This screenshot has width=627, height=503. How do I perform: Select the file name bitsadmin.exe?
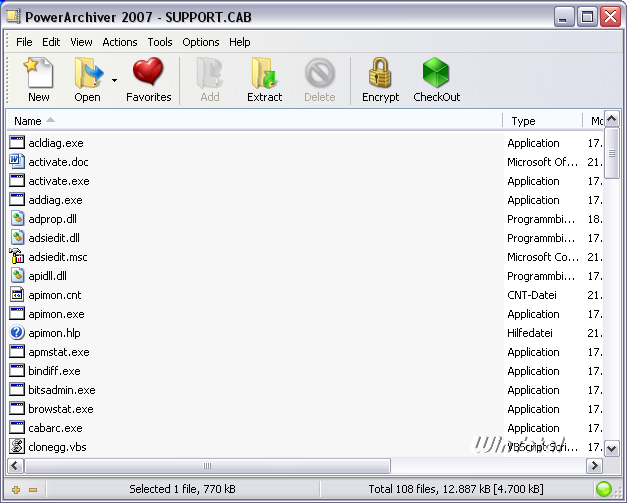tap(62, 390)
